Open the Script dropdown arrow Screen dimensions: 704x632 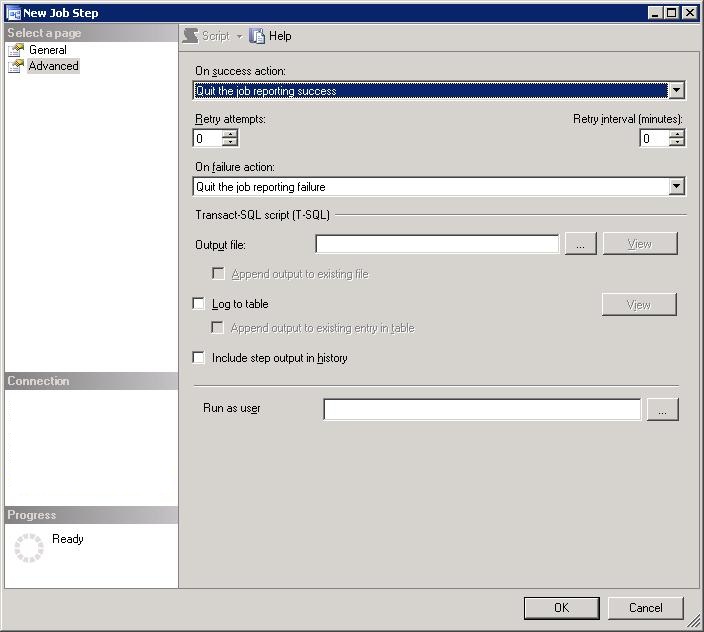pyautogui.click(x=239, y=36)
